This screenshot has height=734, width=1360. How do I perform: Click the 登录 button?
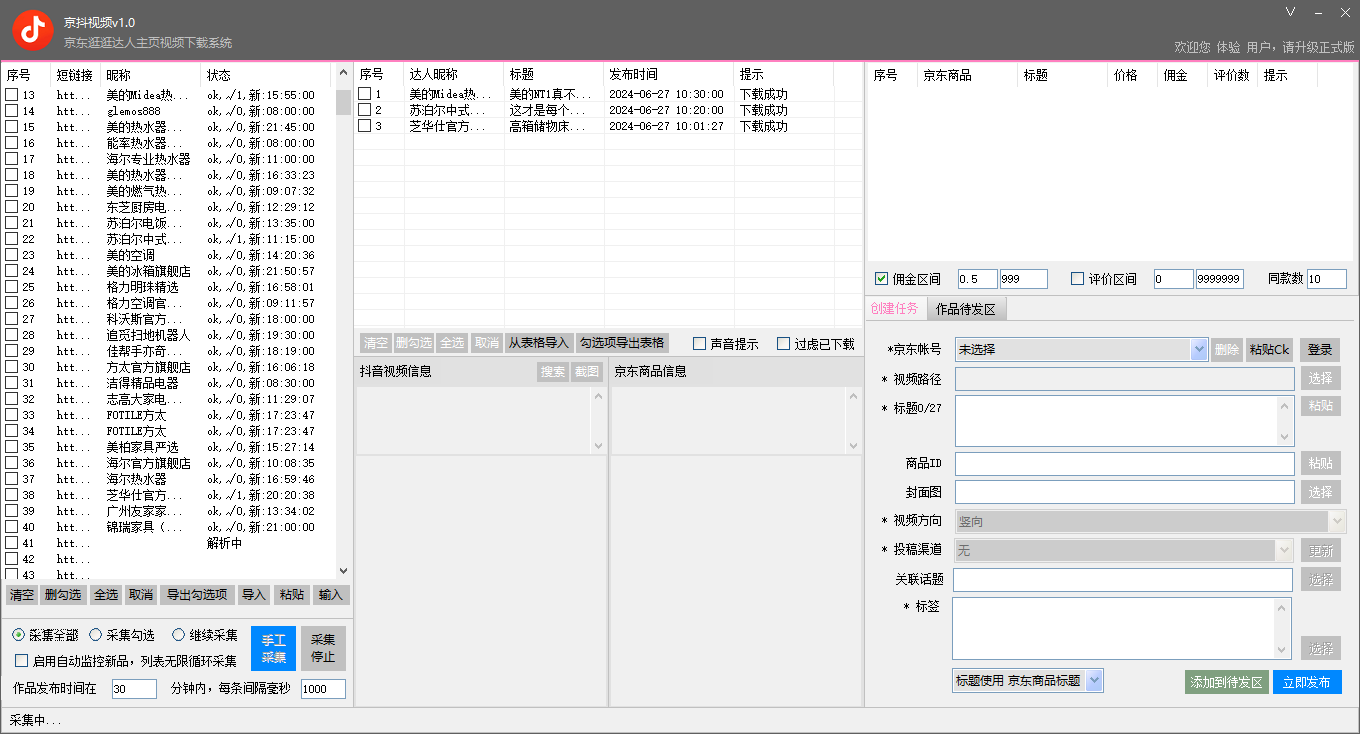pyautogui.click(x=1320, y=350)
